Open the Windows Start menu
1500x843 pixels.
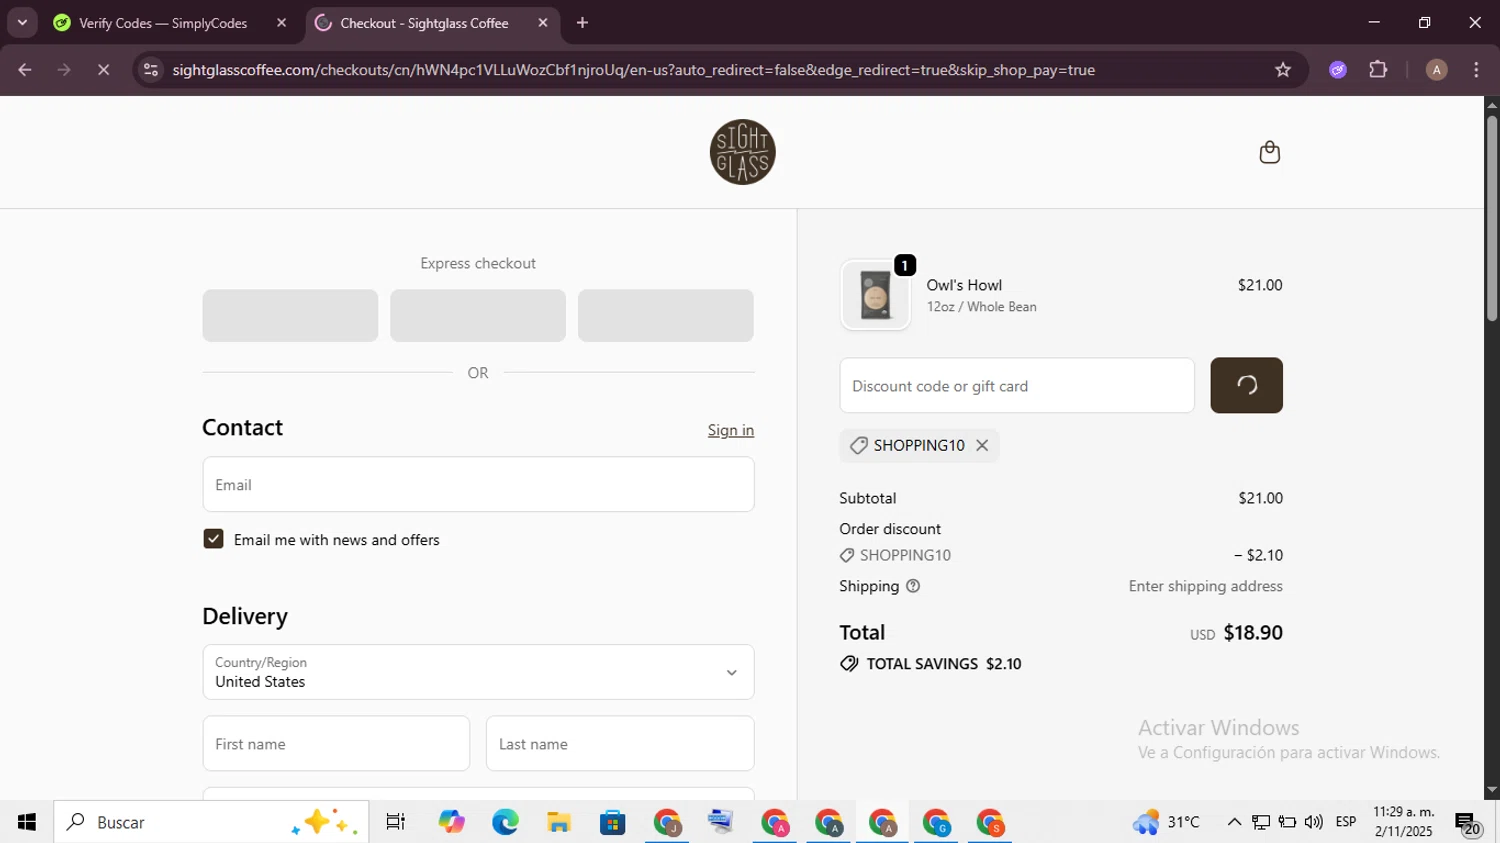point(27,822)
